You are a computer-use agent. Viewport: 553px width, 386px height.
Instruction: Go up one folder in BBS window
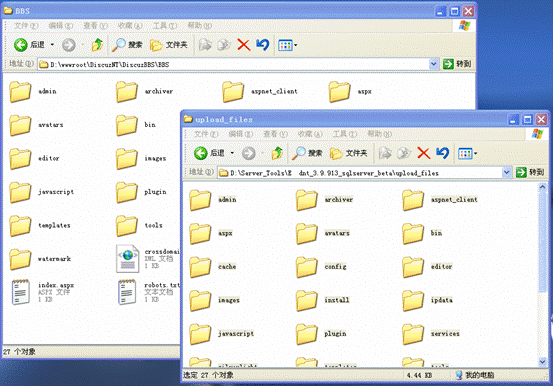tap(97, 45)
